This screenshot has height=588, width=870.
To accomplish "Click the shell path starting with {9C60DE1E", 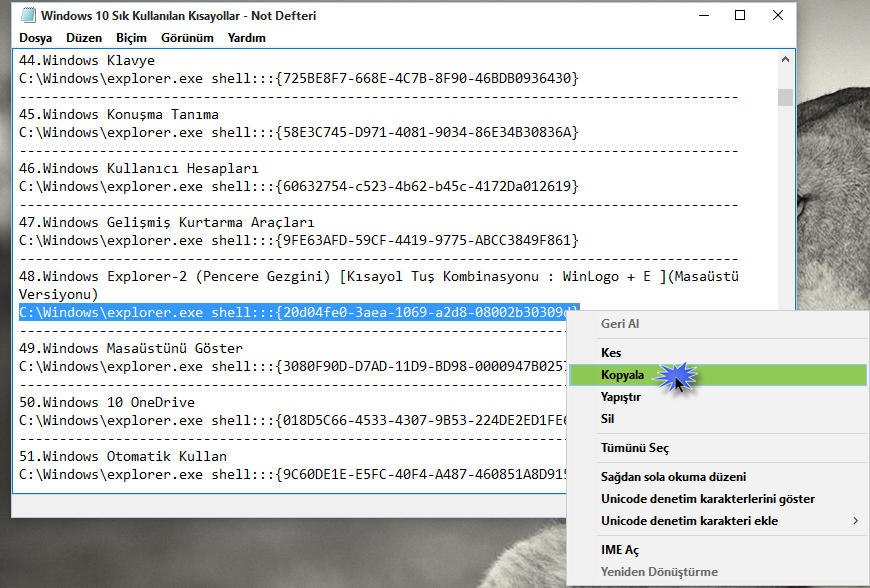I will (x=293, y=474).
